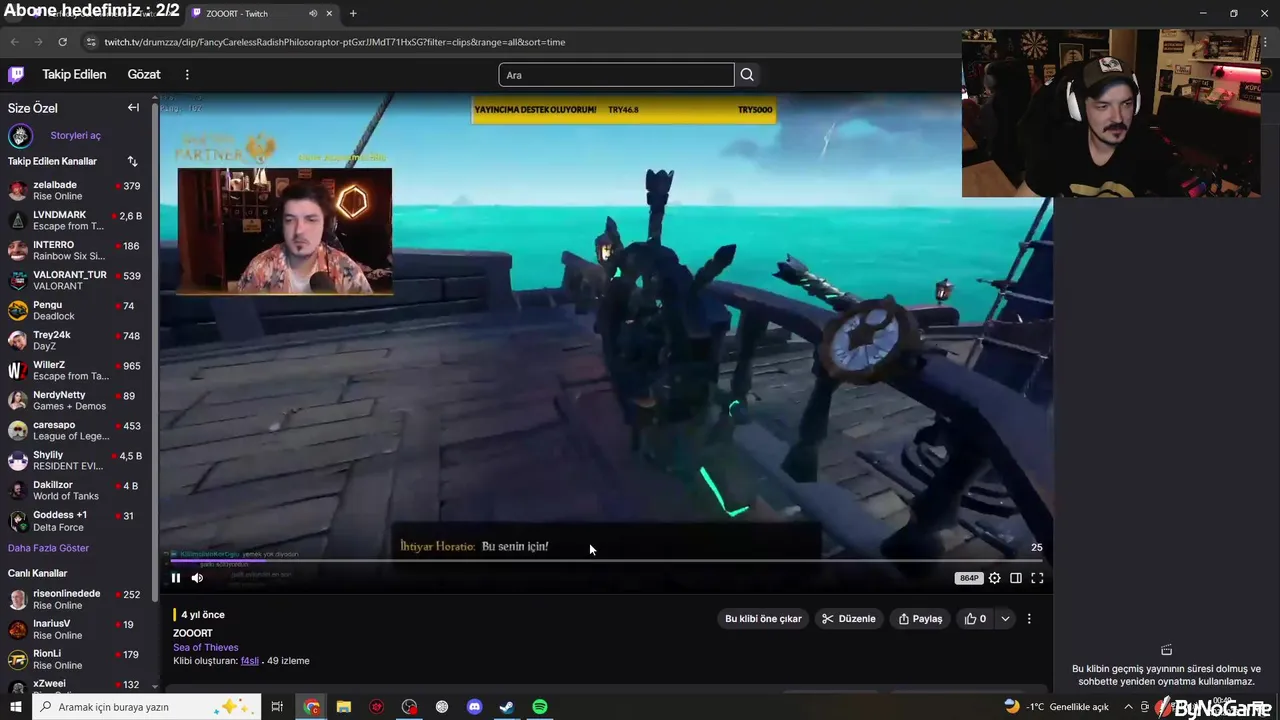Click Paylaş share button
This screenshot has height=720, width=1280.
pos(920,619)
